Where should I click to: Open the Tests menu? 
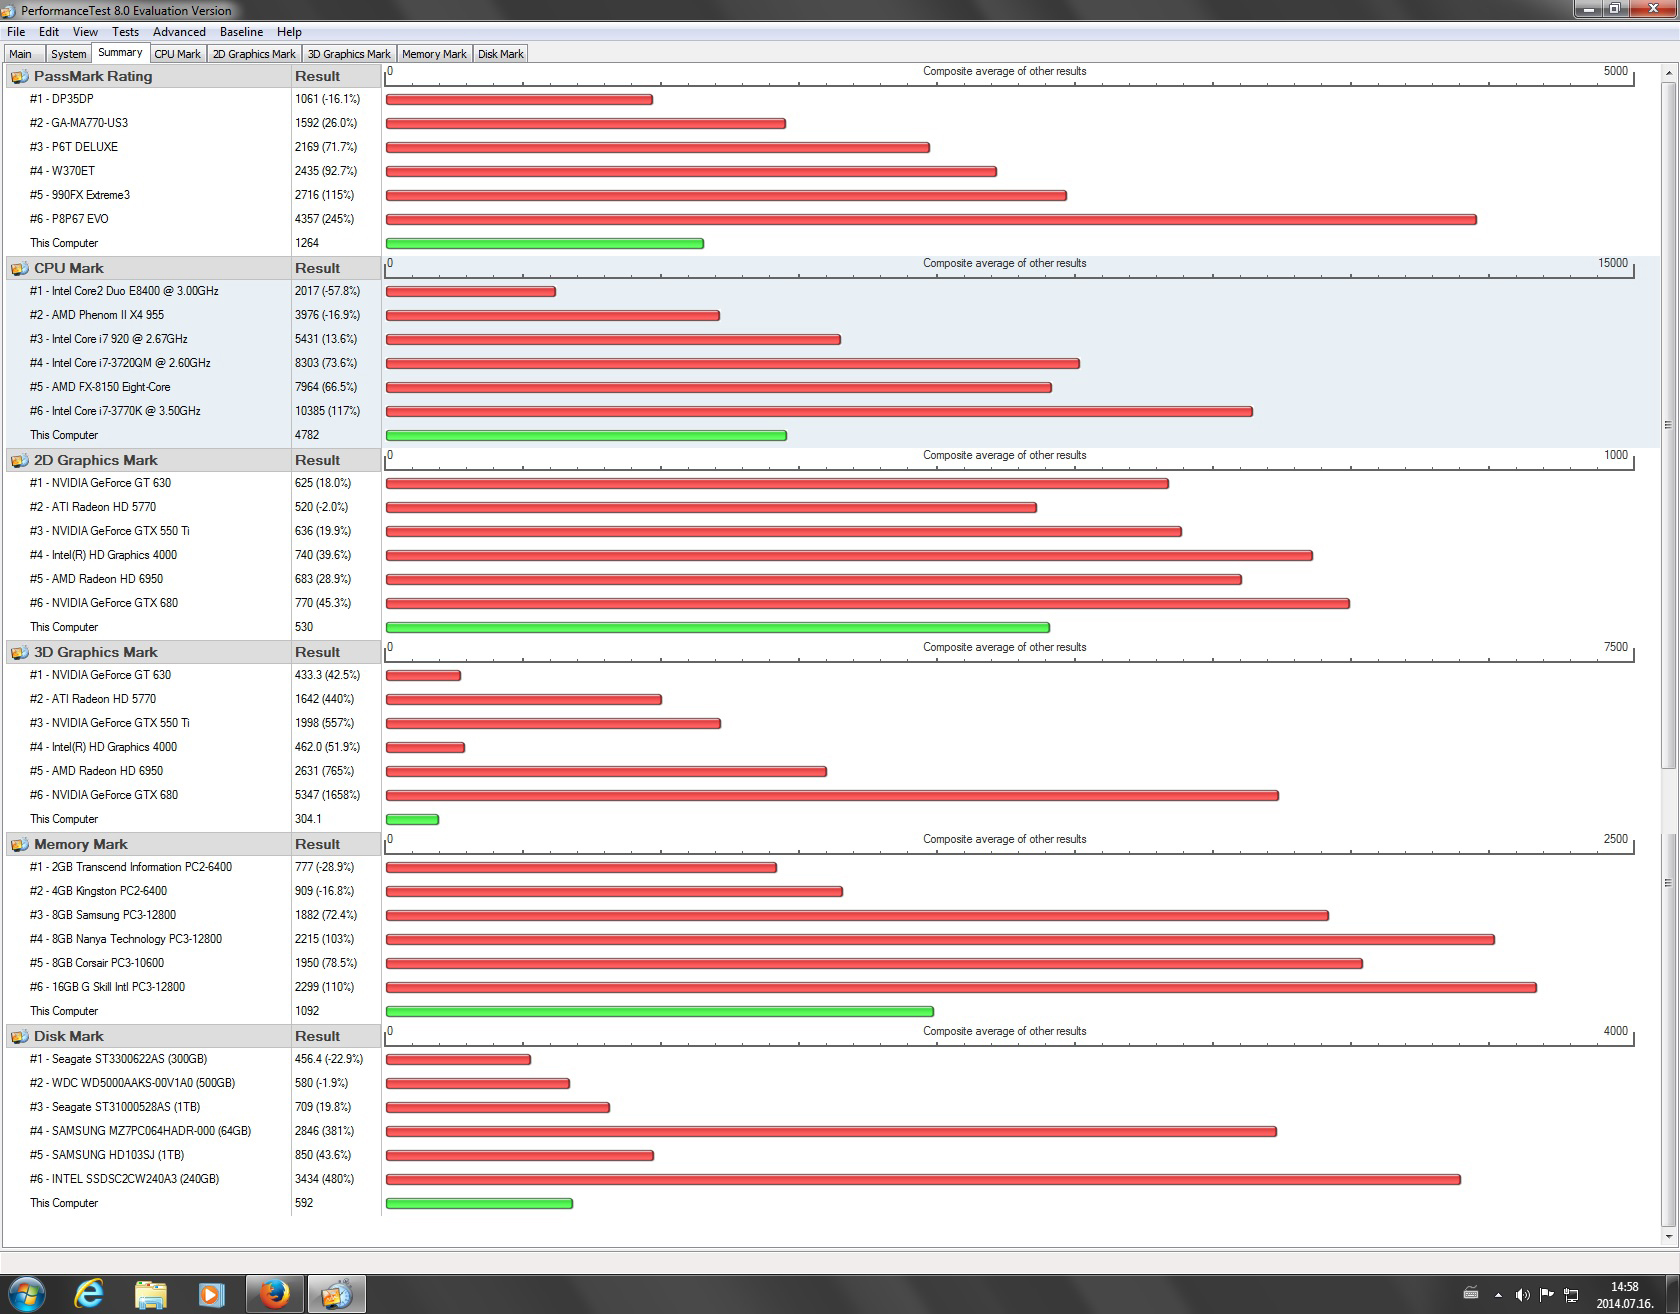[x=125, y=32]
